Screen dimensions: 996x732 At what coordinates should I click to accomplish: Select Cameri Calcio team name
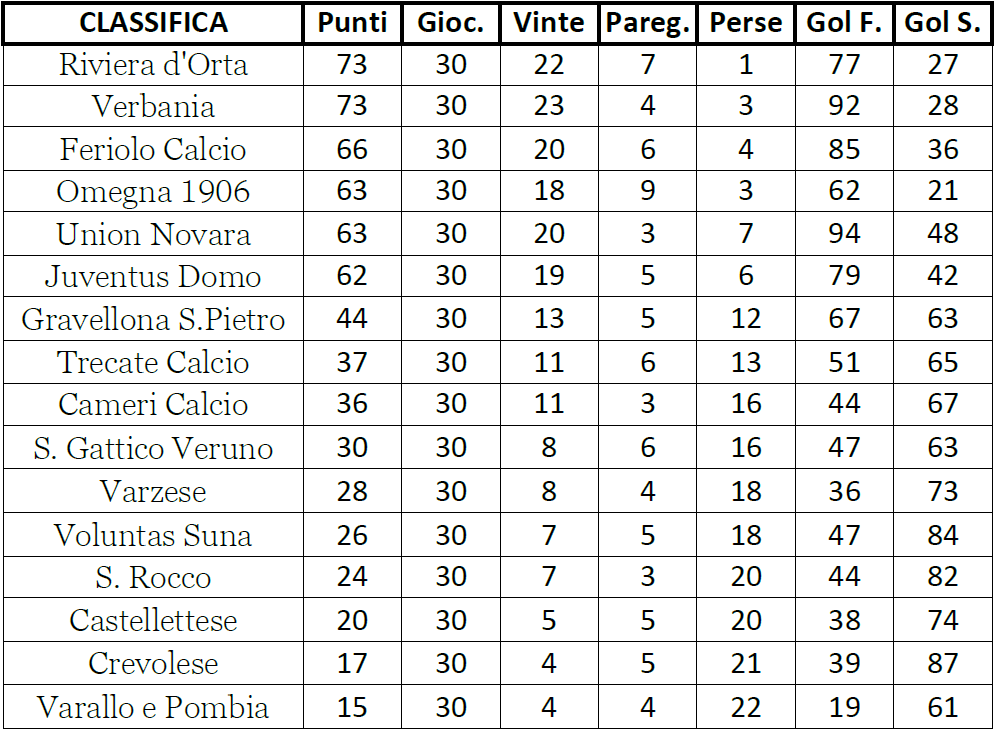click(x=153, y=404)
